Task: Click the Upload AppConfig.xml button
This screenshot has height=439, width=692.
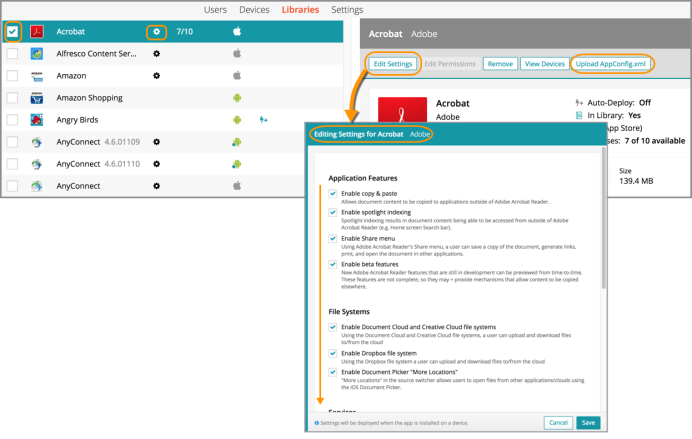Action: (611, 64)
